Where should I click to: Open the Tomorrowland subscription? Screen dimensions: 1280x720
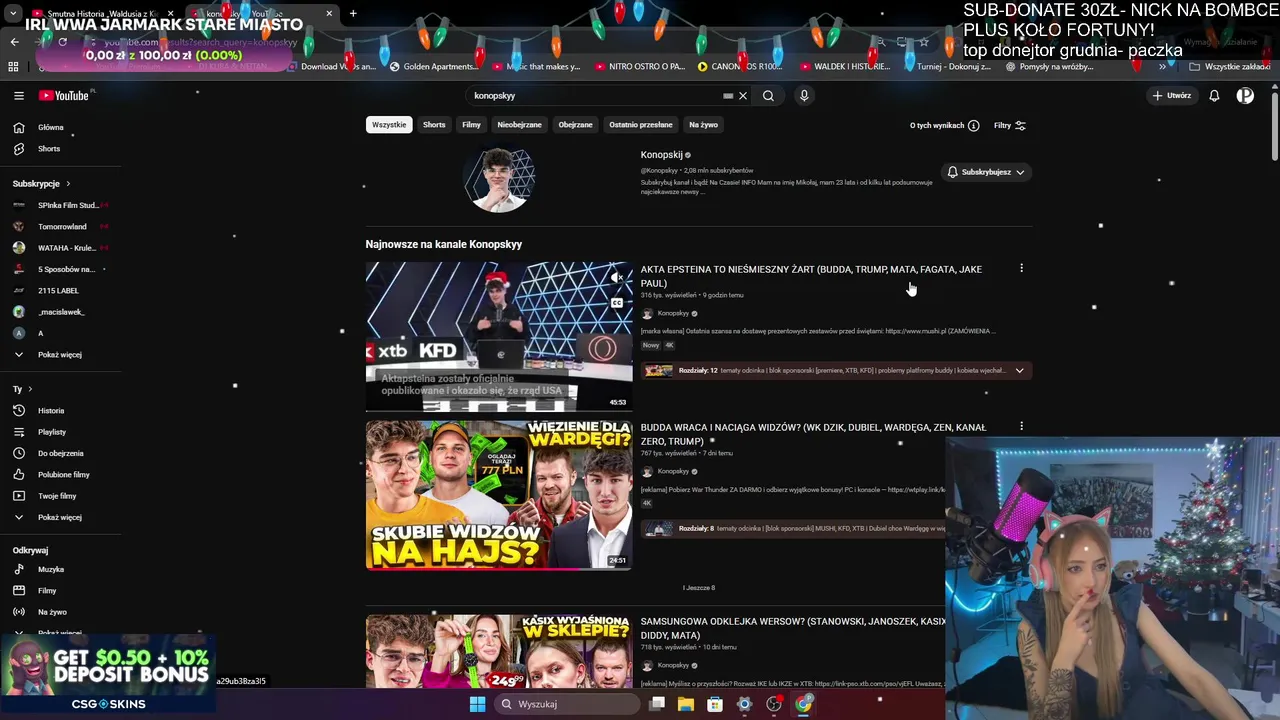60,226
